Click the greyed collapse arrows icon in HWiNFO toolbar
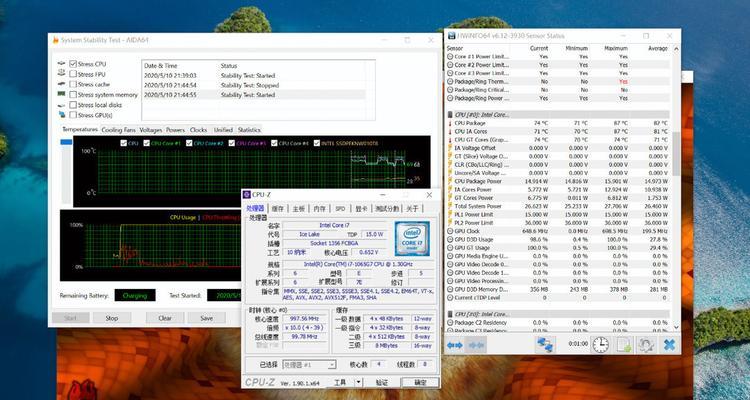The width and height of the screenshot is (750, 400). click(x=476, y=344)
